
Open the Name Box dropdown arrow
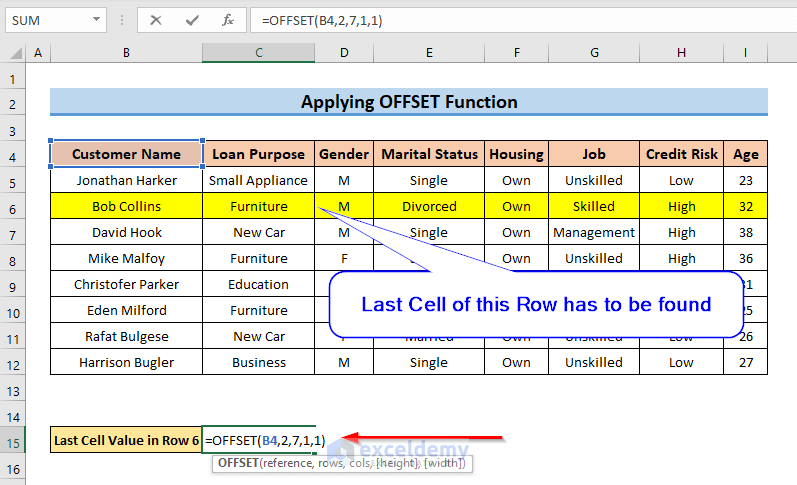click(96, 20)
